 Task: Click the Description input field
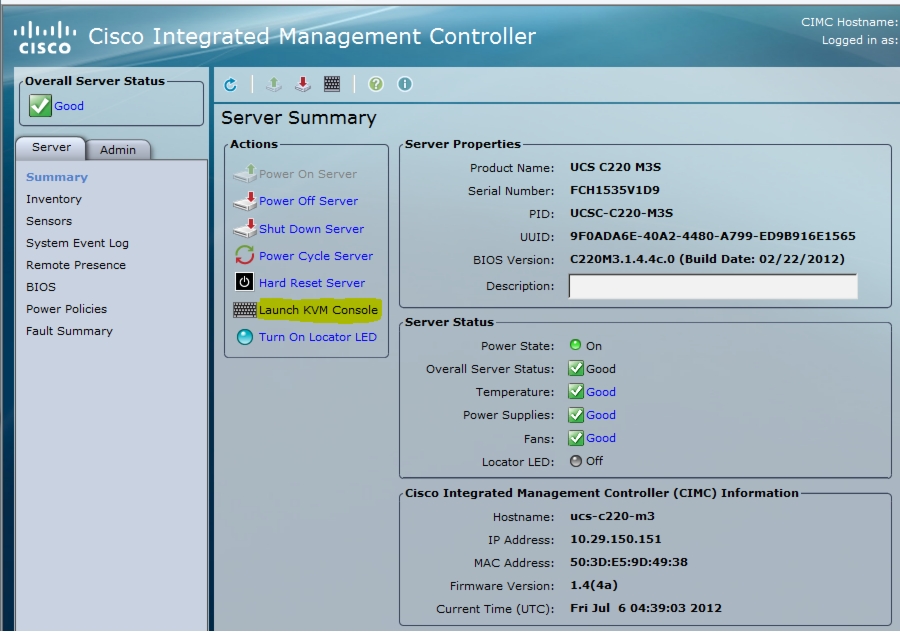[x=713, y=286]
